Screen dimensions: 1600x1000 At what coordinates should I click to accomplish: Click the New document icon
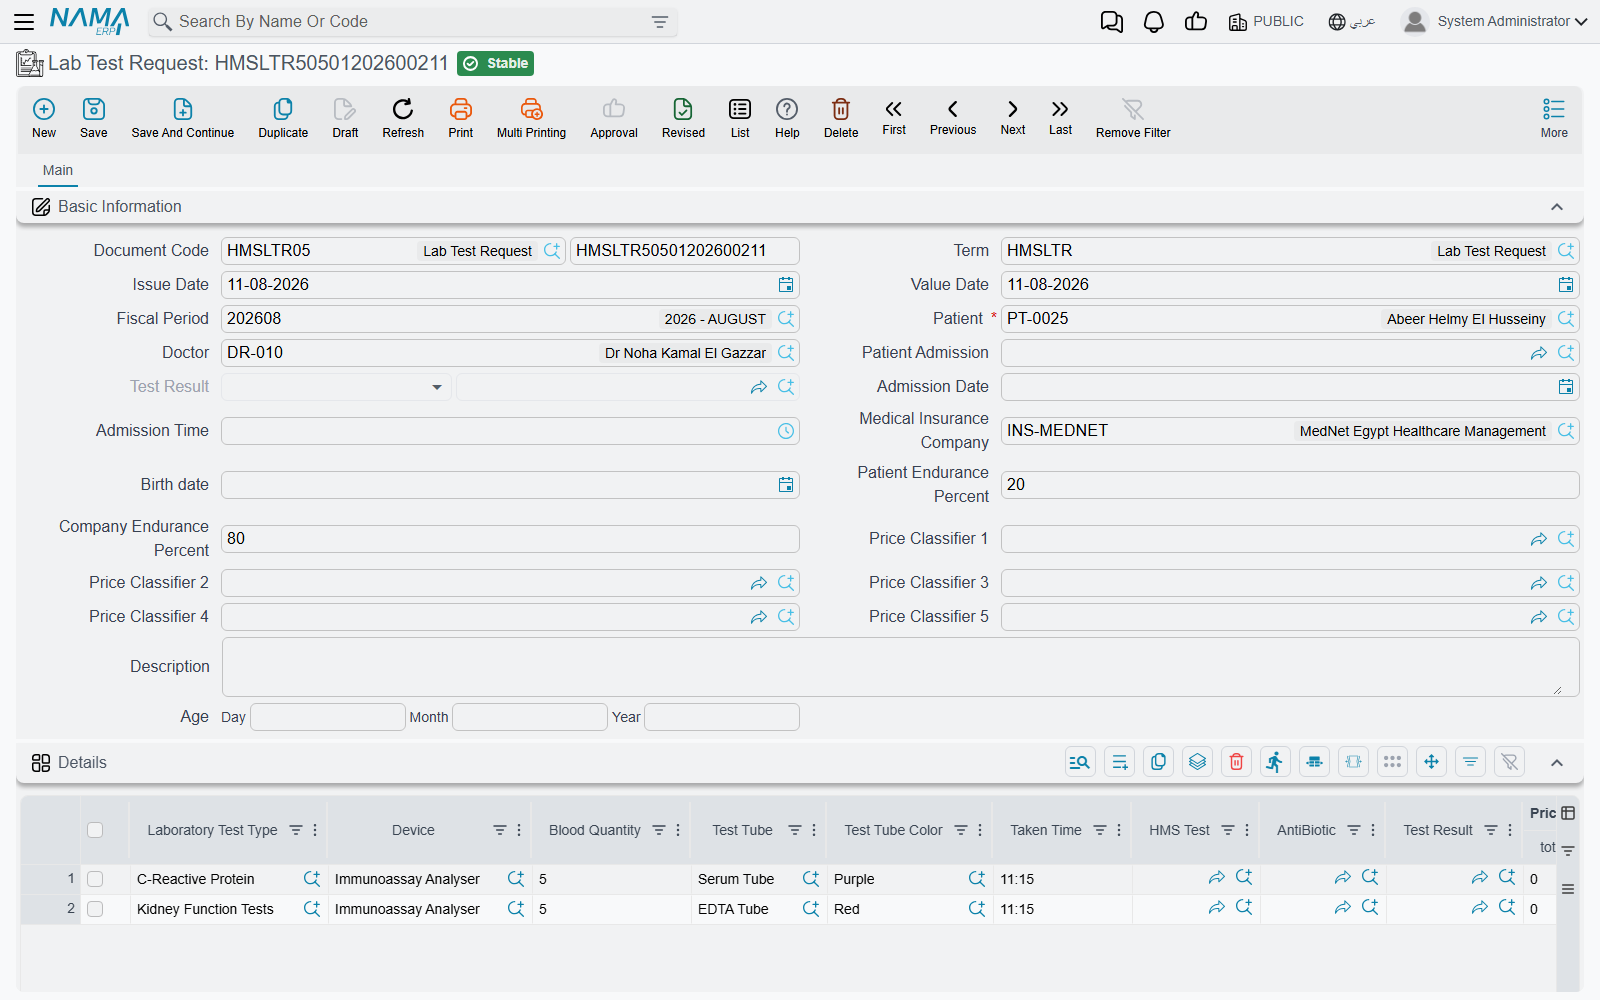point(44,109)
